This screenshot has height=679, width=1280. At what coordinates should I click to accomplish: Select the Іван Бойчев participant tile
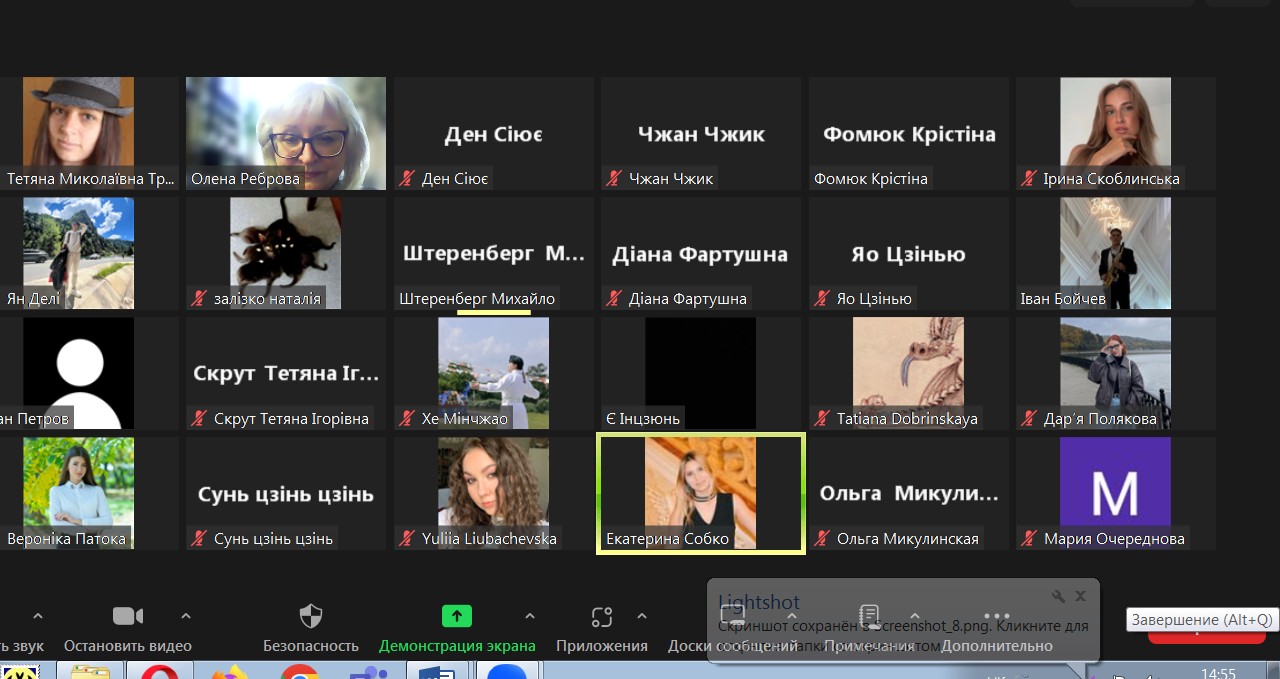click(1115, 253)
